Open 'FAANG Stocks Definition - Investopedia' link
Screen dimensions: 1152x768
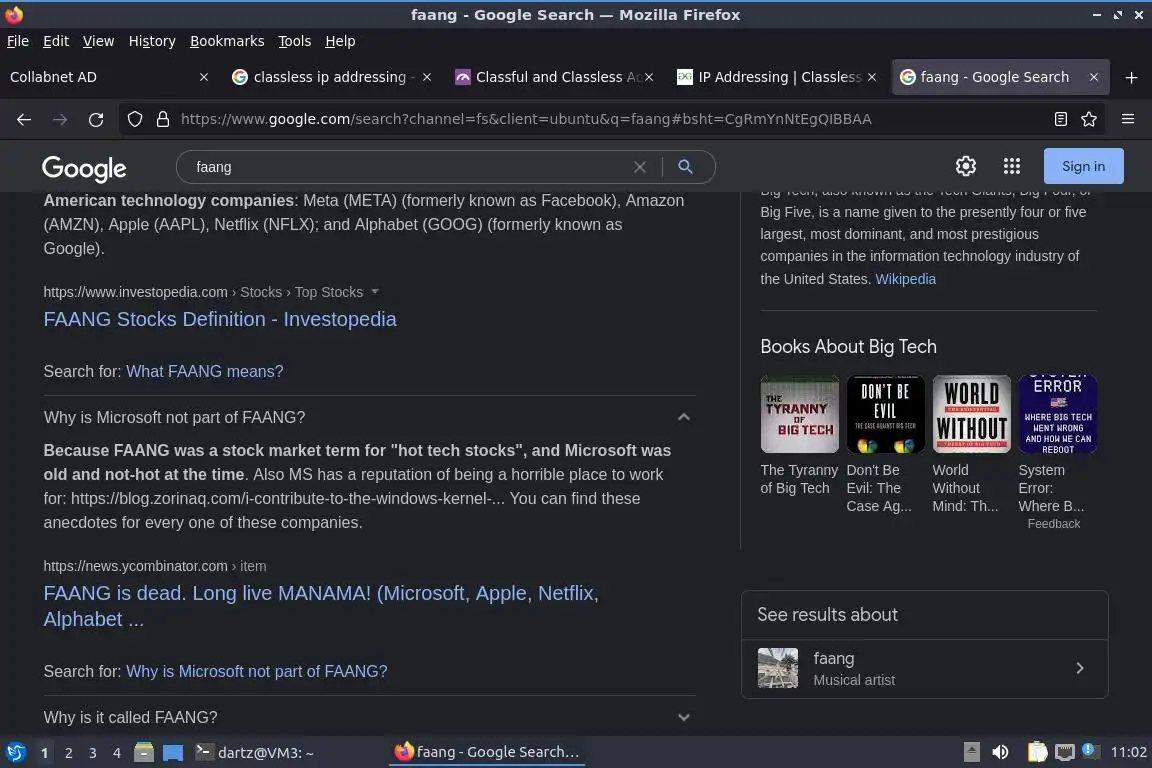220,319
